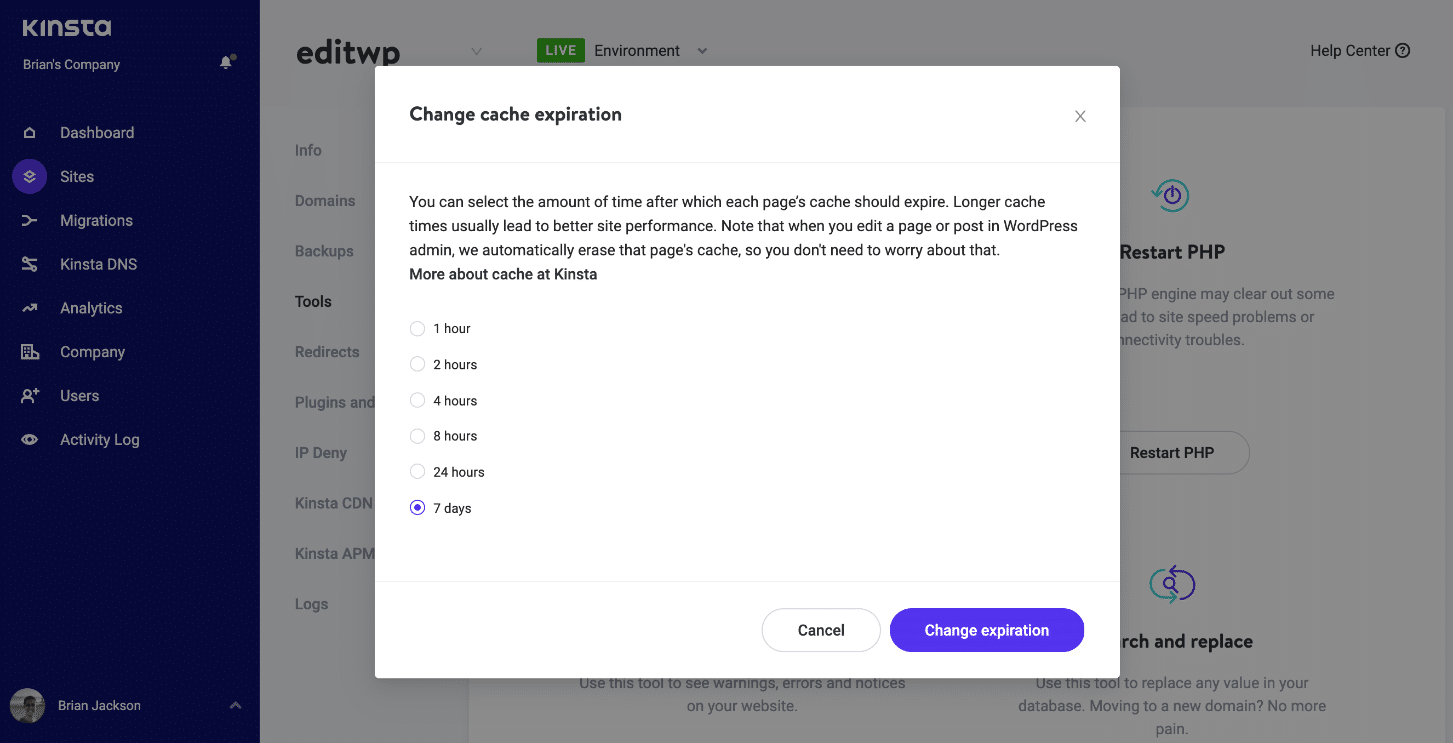Click the Migrations arrow icon
1453x743 pixels.
(x=30, y=221)
